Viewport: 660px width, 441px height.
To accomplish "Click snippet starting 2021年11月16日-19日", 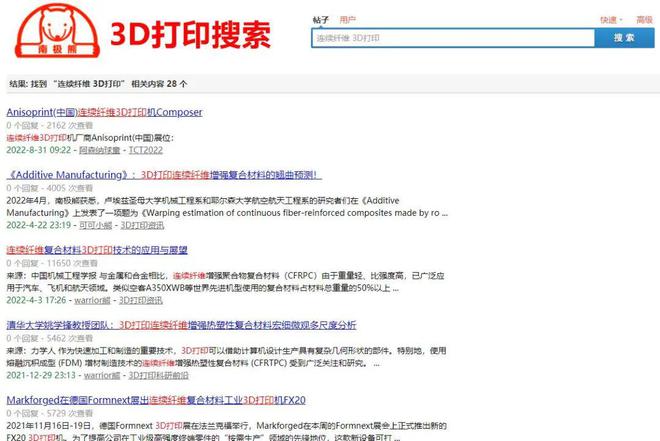I will 226,431.
